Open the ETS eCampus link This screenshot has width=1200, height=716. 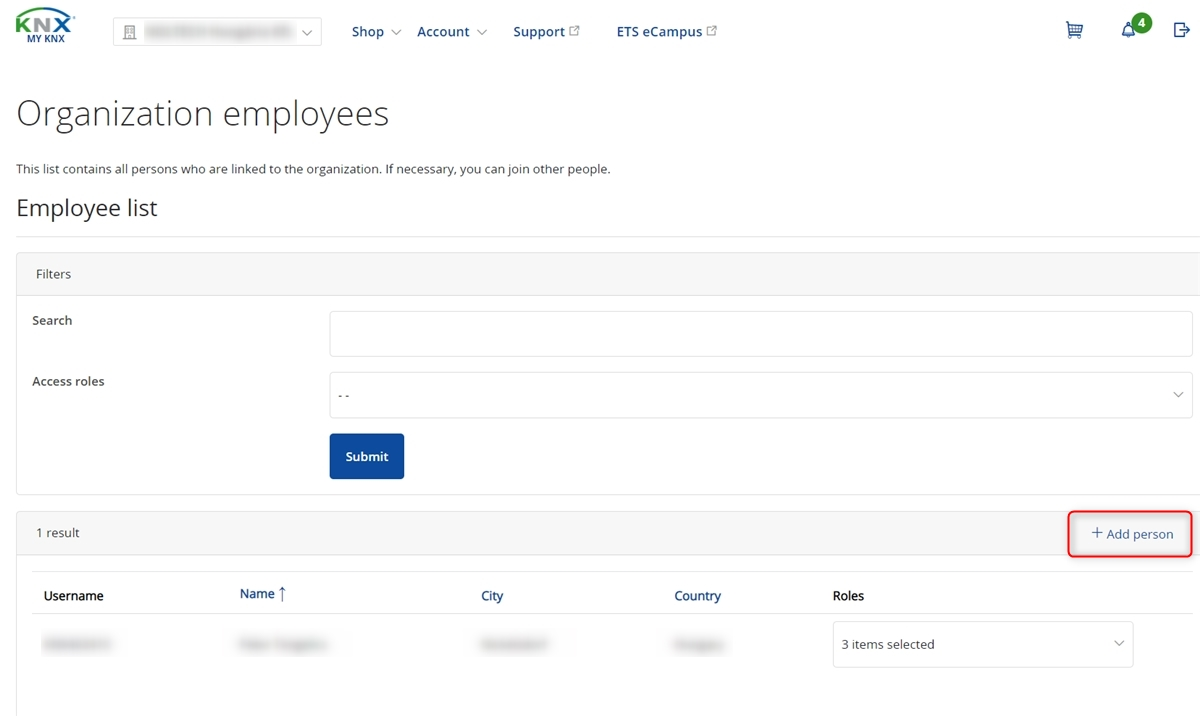[659, 32]
